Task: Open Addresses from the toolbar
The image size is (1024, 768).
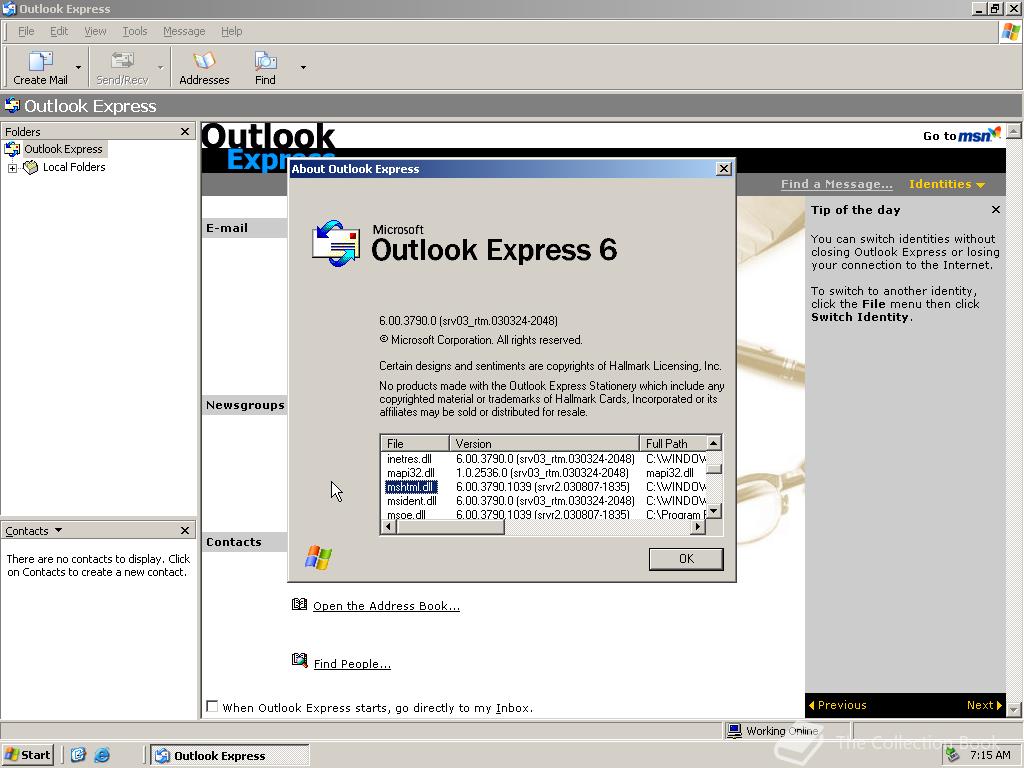Action: [x=204, y=67]
